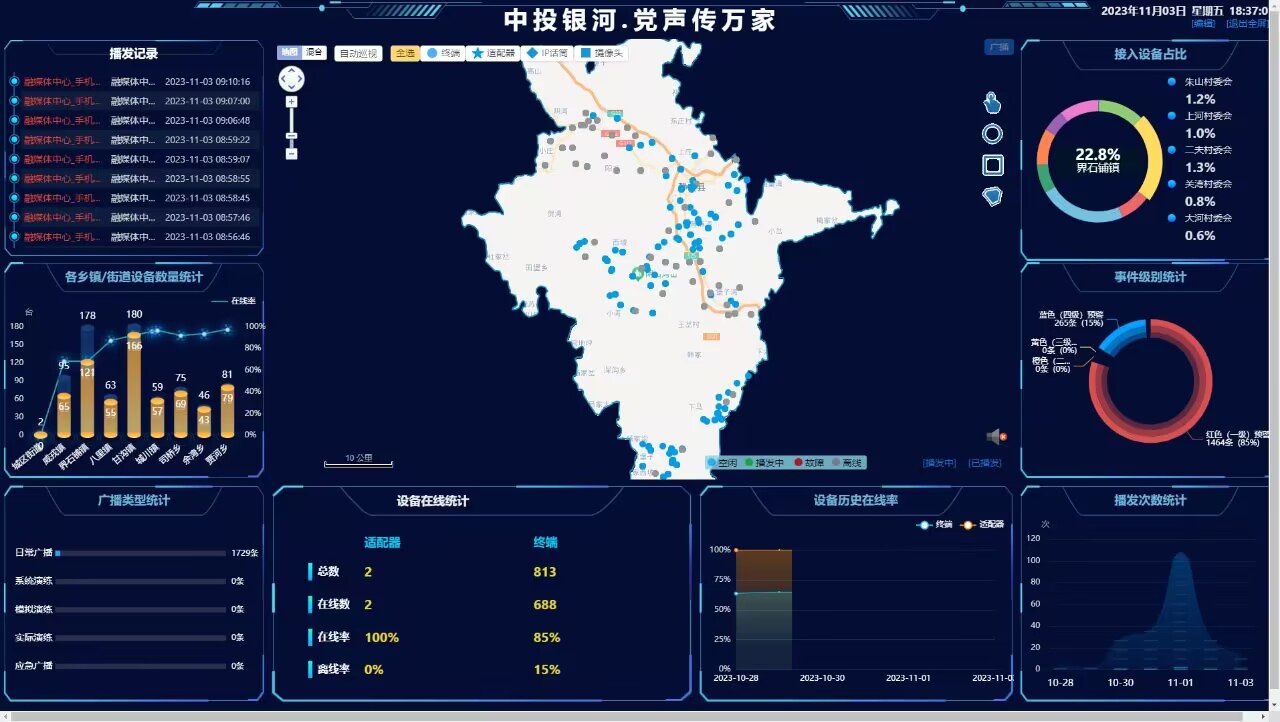Select the polygon selection map tool
This screenshot has width=1280, height=722.
[992, 196]
